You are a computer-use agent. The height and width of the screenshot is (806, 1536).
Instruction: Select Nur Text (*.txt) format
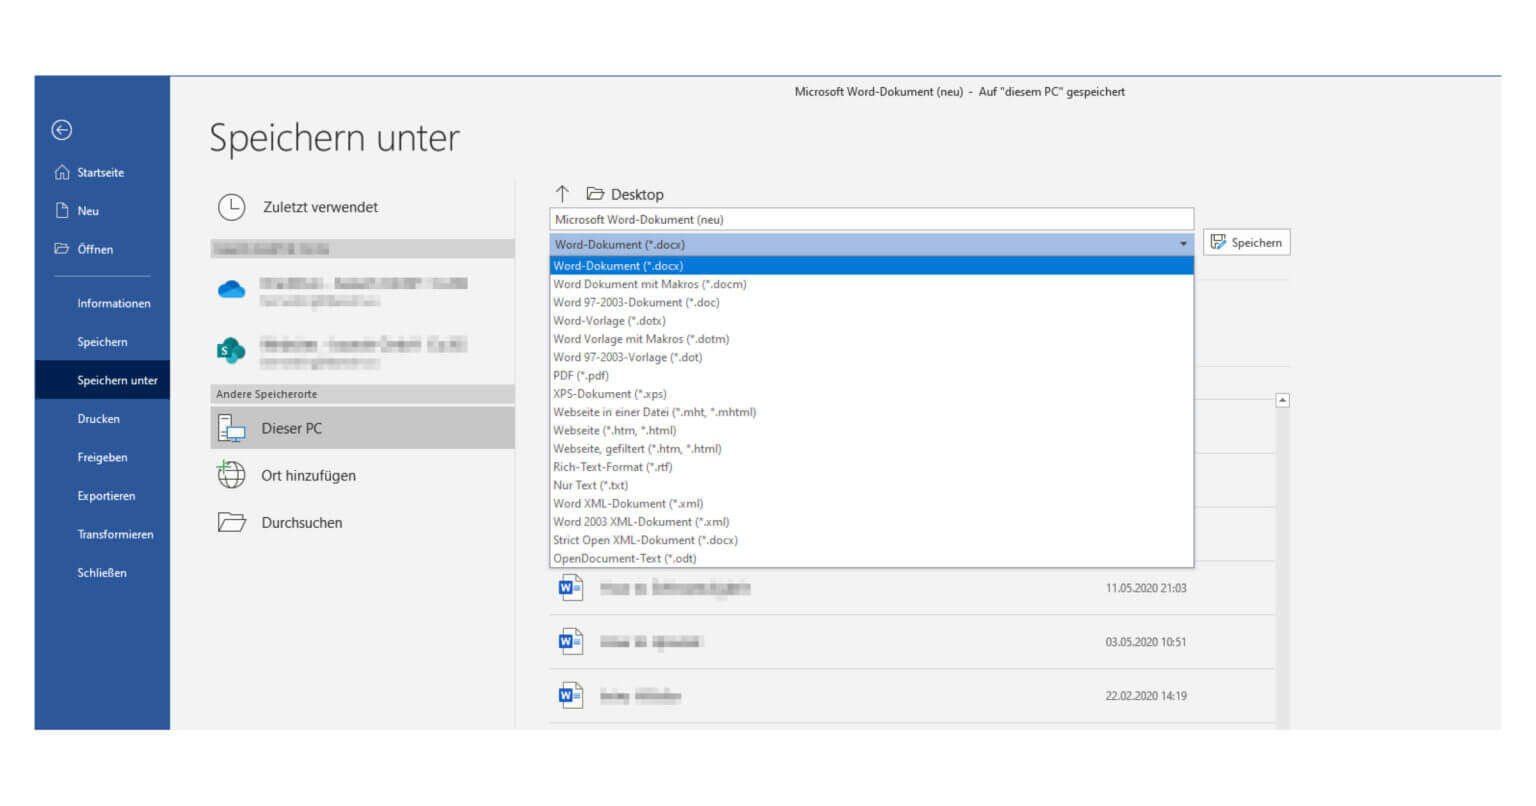click(589, 485)
